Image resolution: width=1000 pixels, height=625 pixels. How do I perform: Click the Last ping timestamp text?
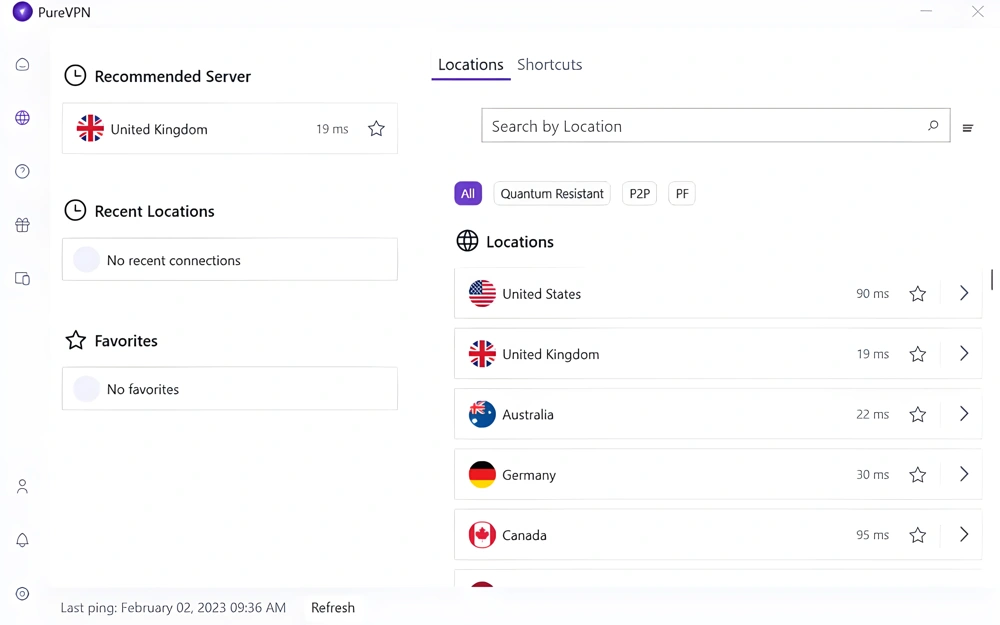click(x=173, y=607)
